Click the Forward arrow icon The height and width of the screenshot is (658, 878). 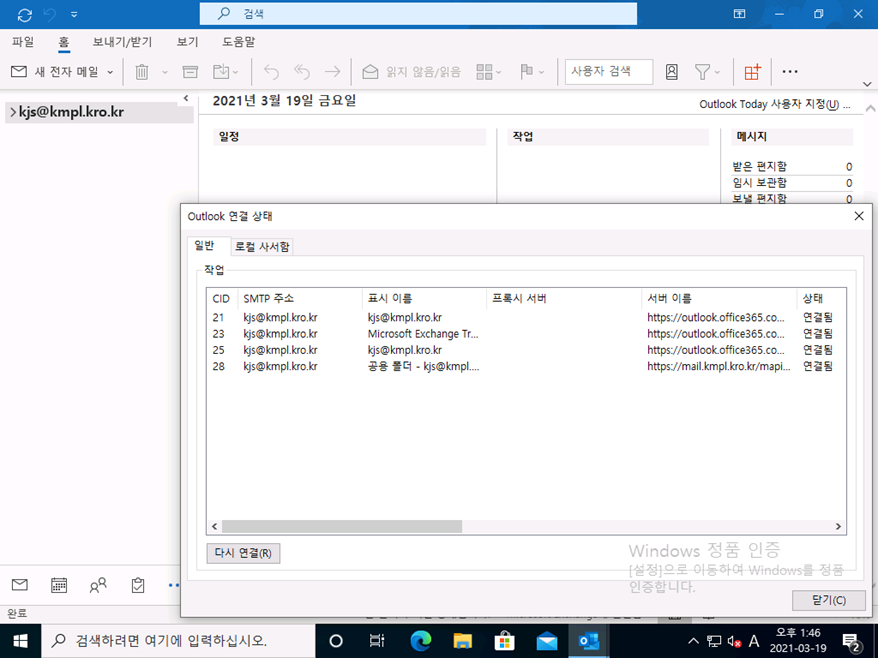(333, 72)
